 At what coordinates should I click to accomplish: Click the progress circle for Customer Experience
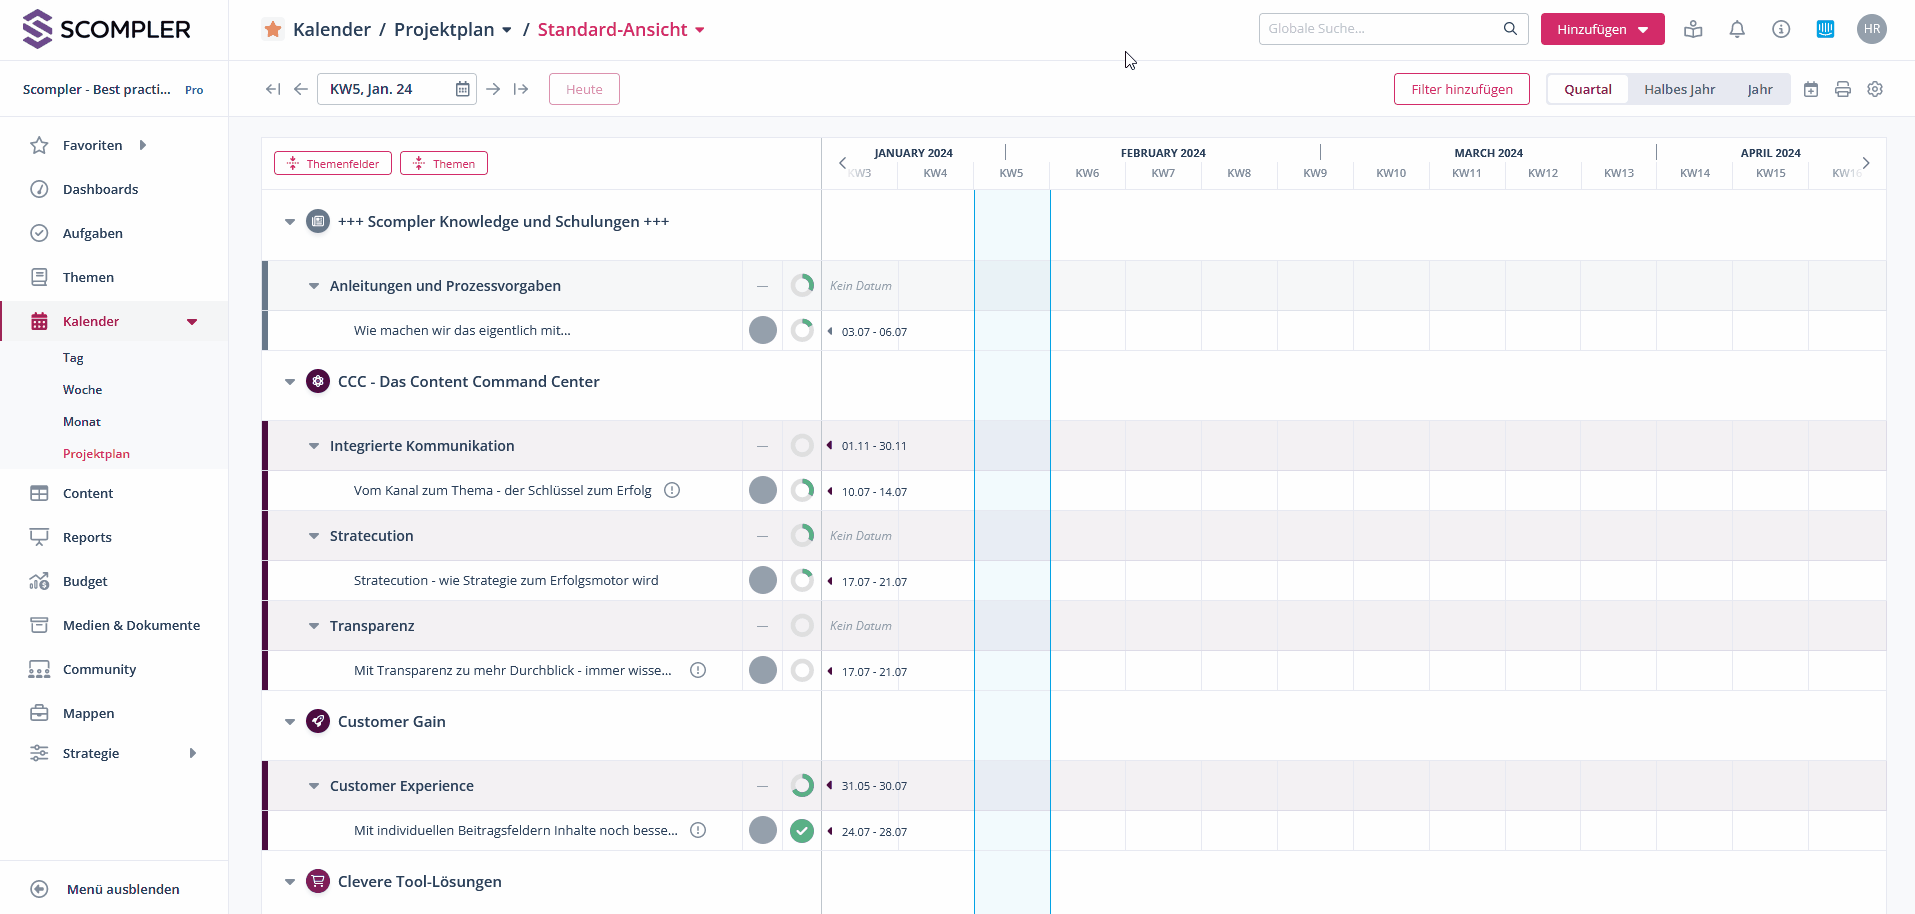coord(802,786)
